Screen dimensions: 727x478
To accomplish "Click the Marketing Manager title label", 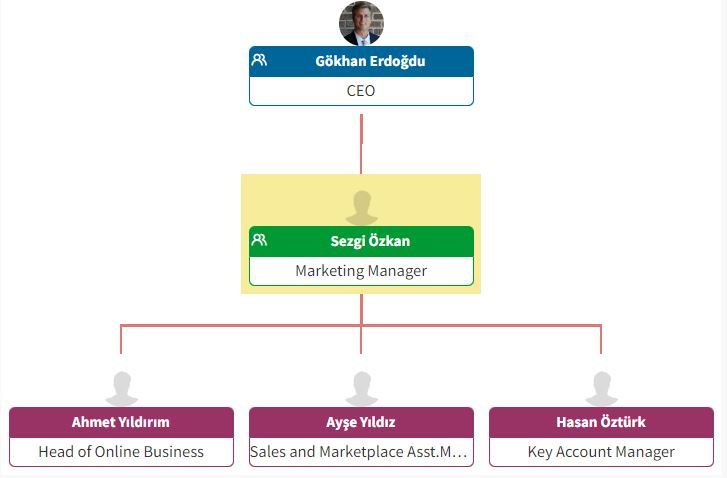I will click(x=361, y=271).
